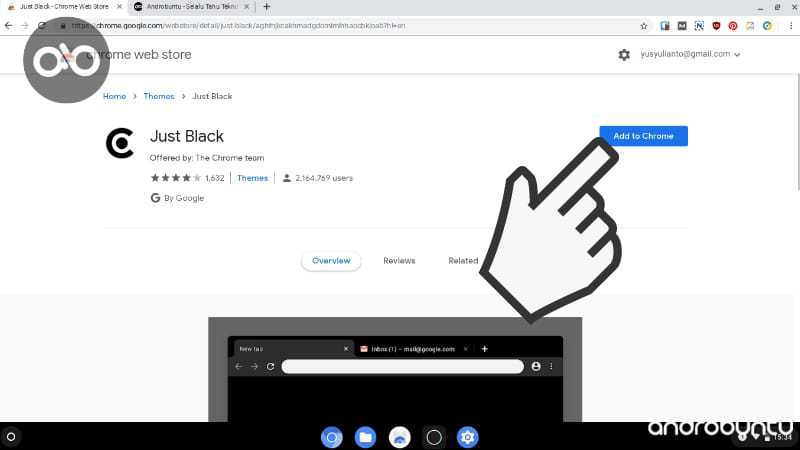The height and width of the screenshot is (450, 800).
Task: Click the dashed-border N extension icon
Action: click(699, 26)
